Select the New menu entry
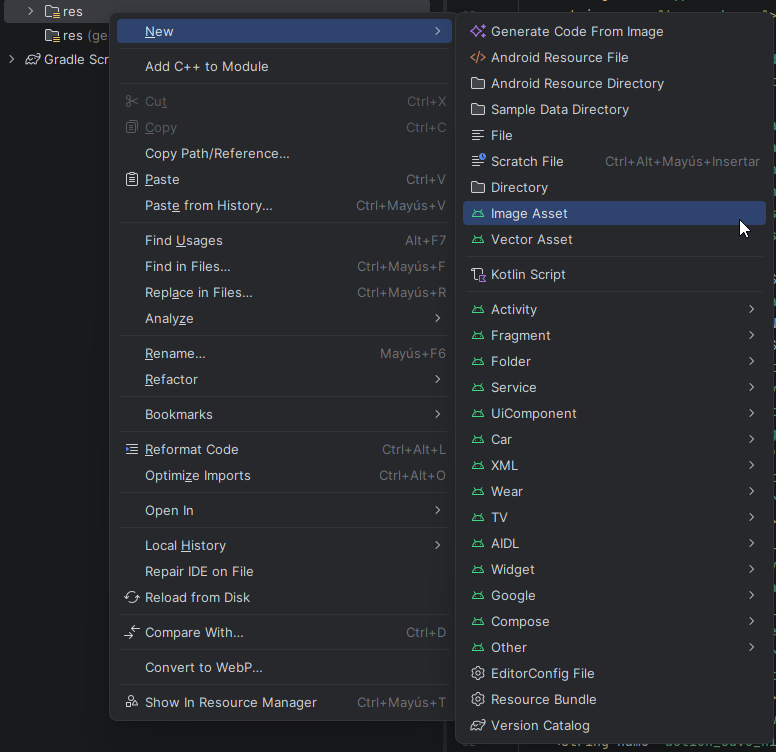 click(285, 31)
